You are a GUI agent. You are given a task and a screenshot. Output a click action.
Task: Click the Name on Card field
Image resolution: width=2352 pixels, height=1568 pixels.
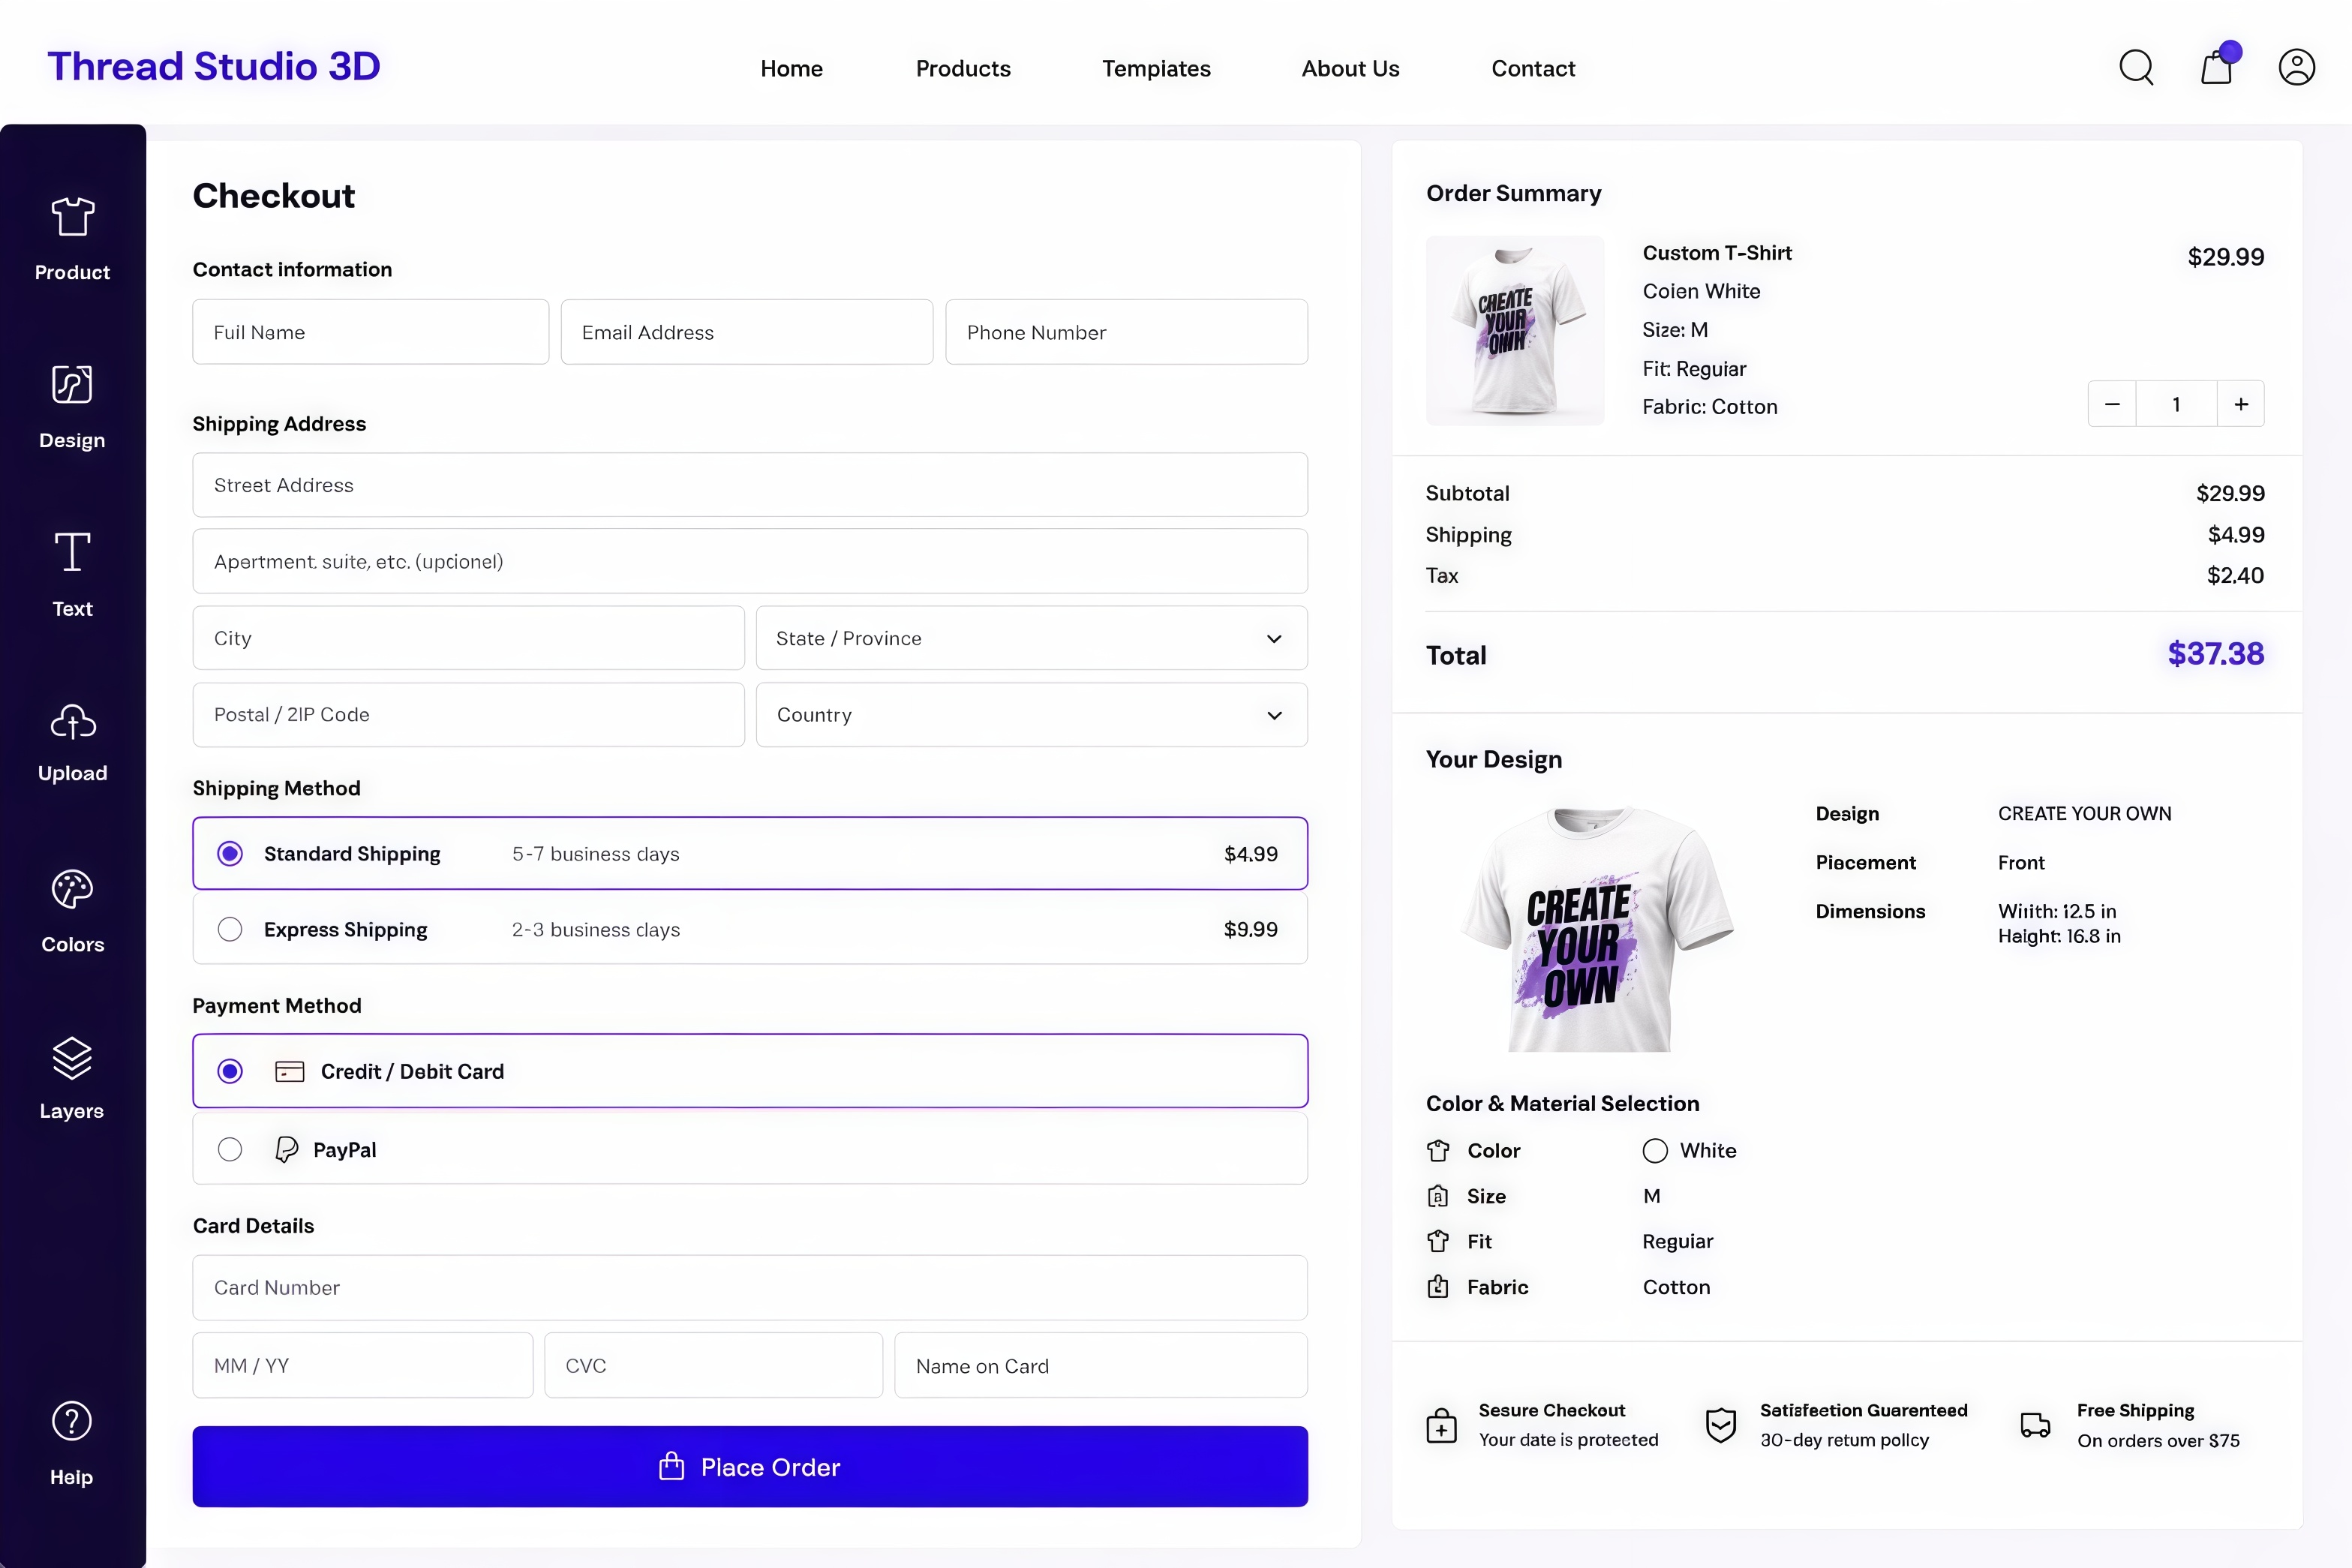pos(1101,1365)
